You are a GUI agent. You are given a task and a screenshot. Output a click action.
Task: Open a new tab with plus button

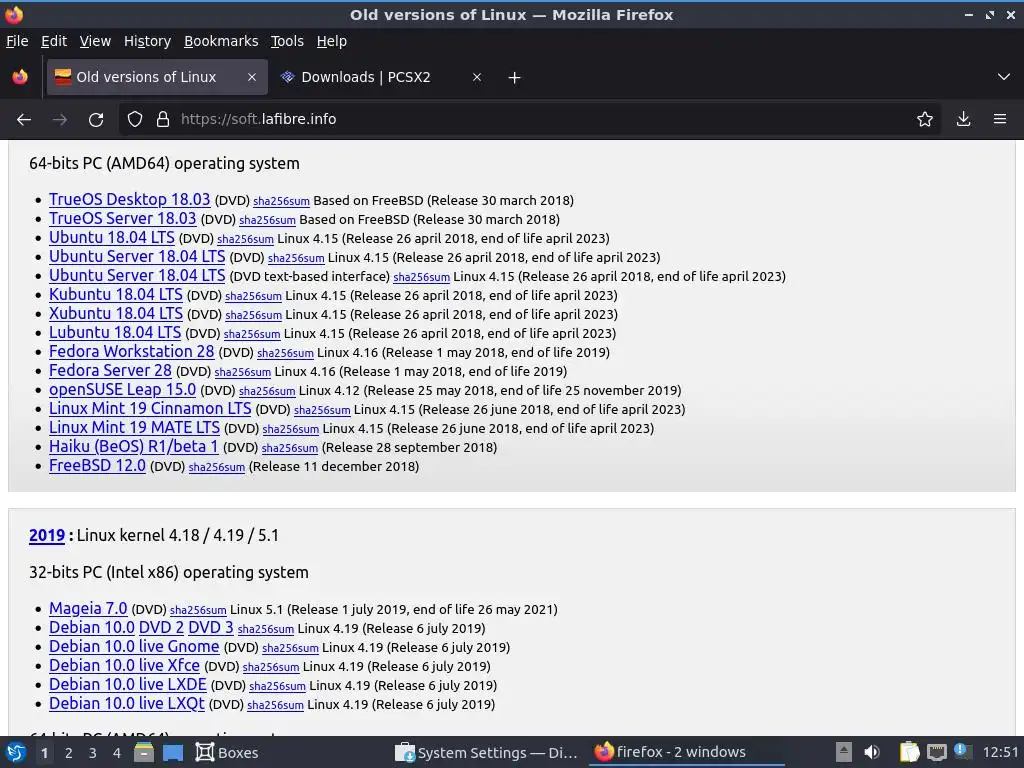515,78
